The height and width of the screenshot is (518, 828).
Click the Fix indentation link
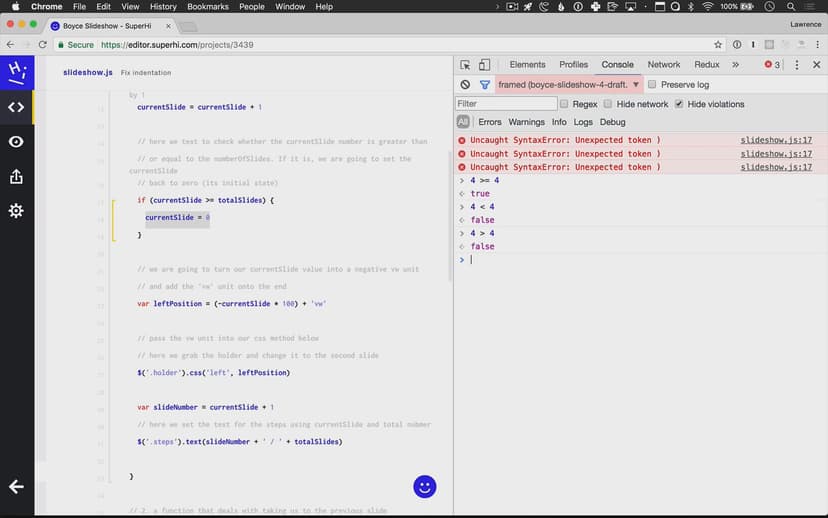[x=146, y=73]
